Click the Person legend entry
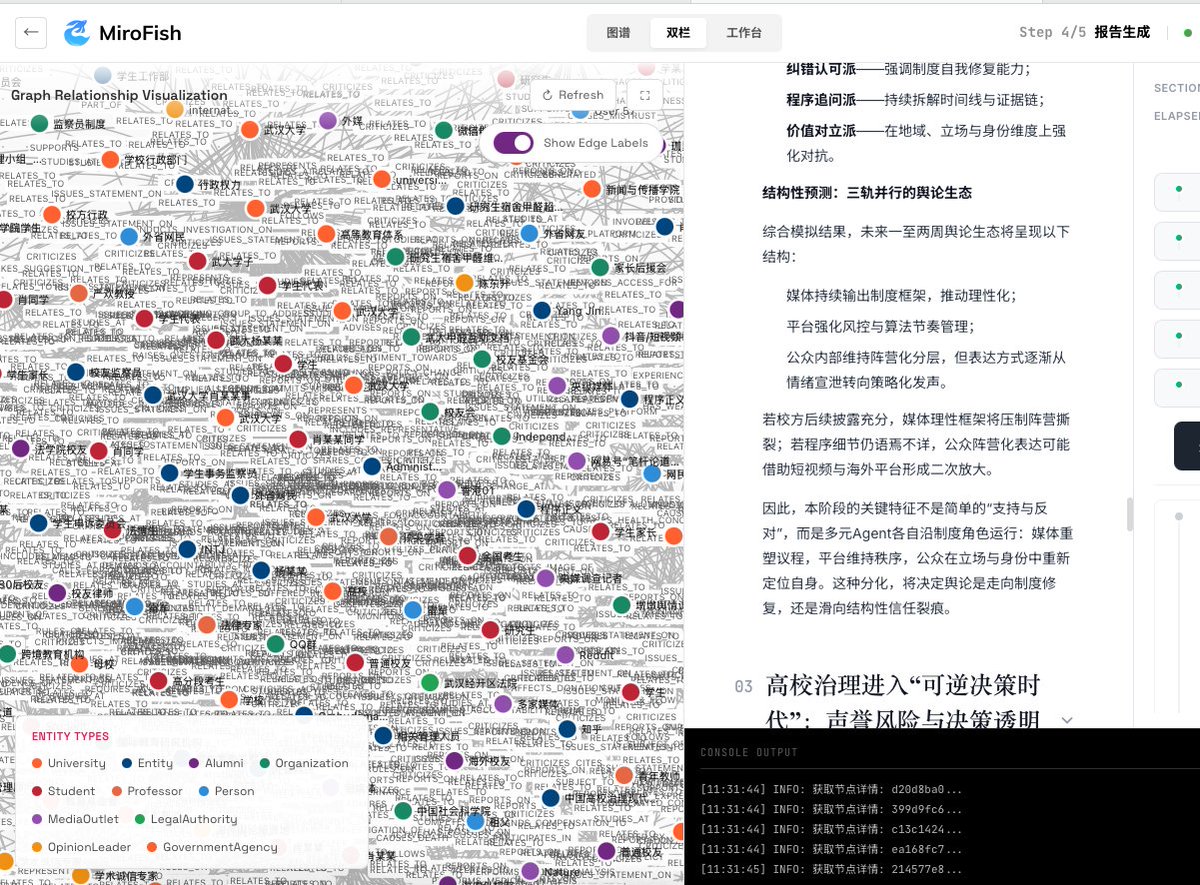The width and height of the screenshot is (1200, 885). click(x=227, y=791)
